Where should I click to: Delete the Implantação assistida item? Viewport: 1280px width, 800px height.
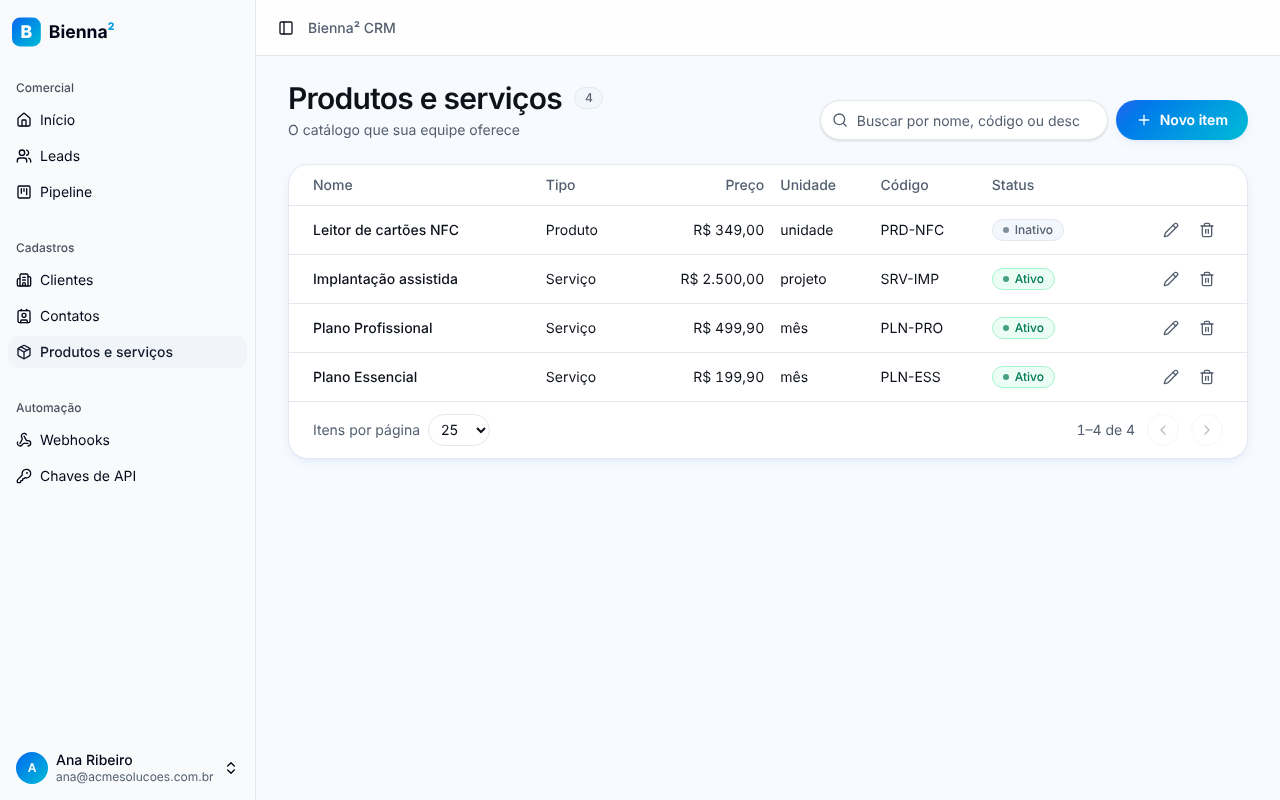pyautogui.click(x=1207, y=279)
